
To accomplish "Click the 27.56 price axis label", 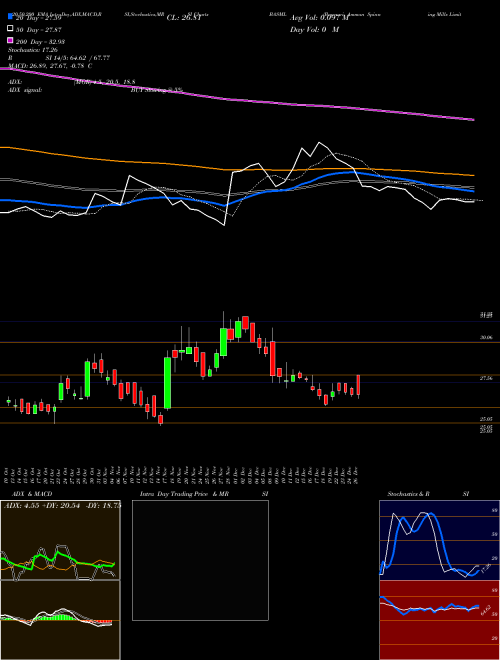I will (x=486, y=378).
